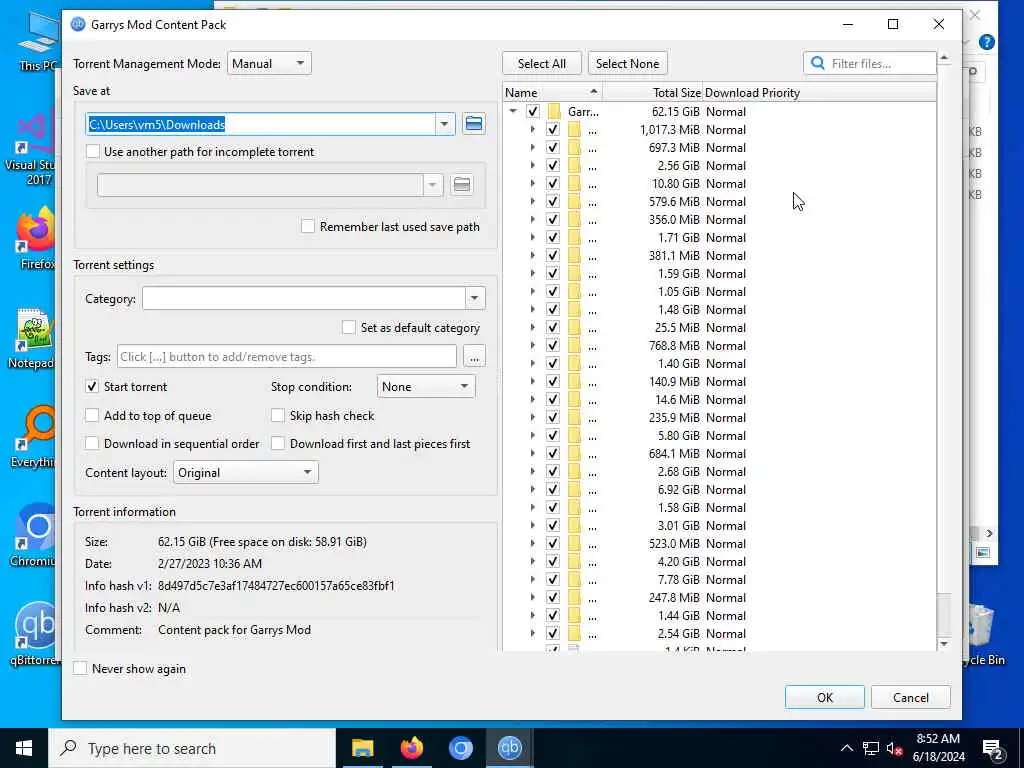
Task: Browse for save path folder icon
Action: point(473,124)
